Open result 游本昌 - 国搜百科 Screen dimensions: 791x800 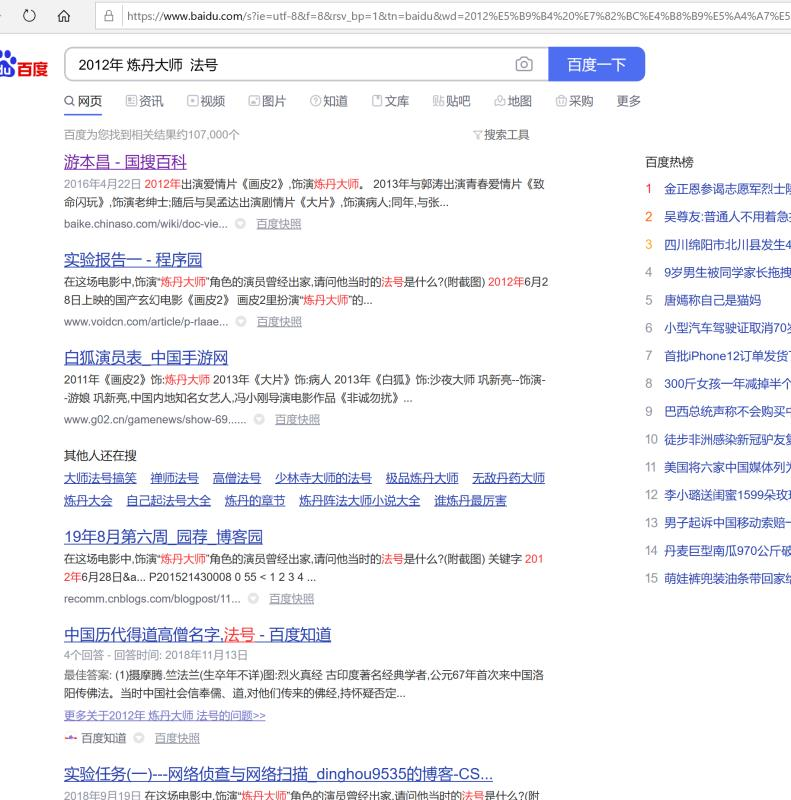pyautogui.click(x=125, y=162)
